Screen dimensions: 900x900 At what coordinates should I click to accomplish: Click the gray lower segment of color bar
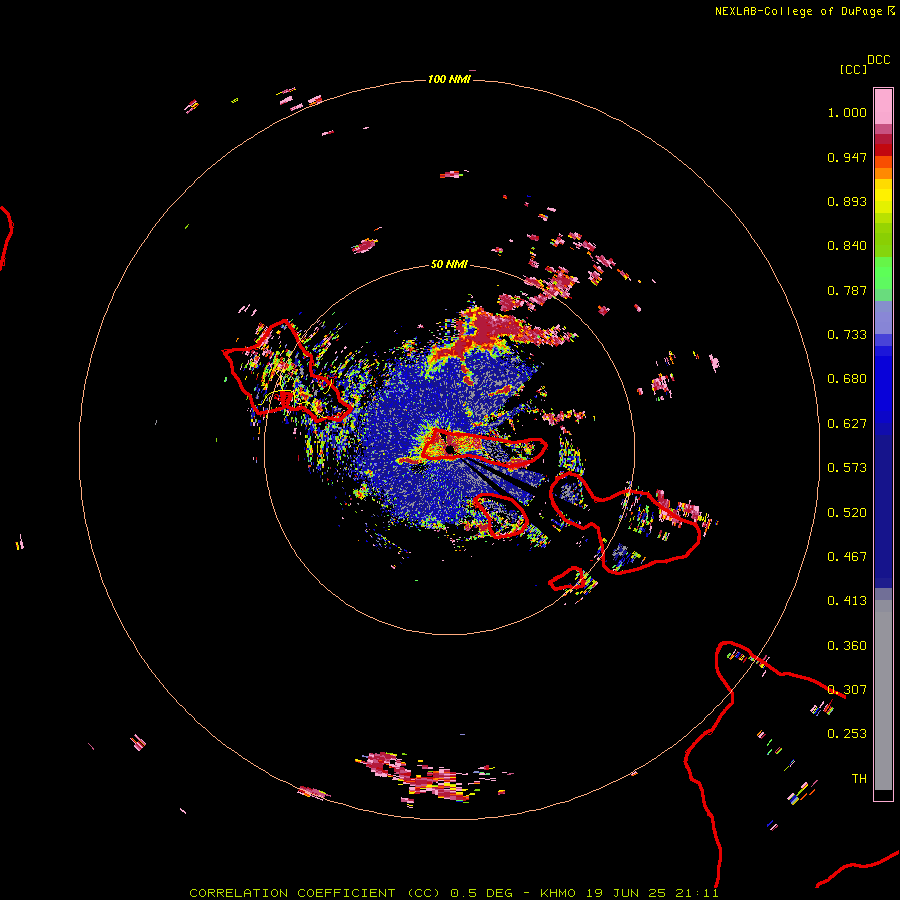tap(883, 695)
